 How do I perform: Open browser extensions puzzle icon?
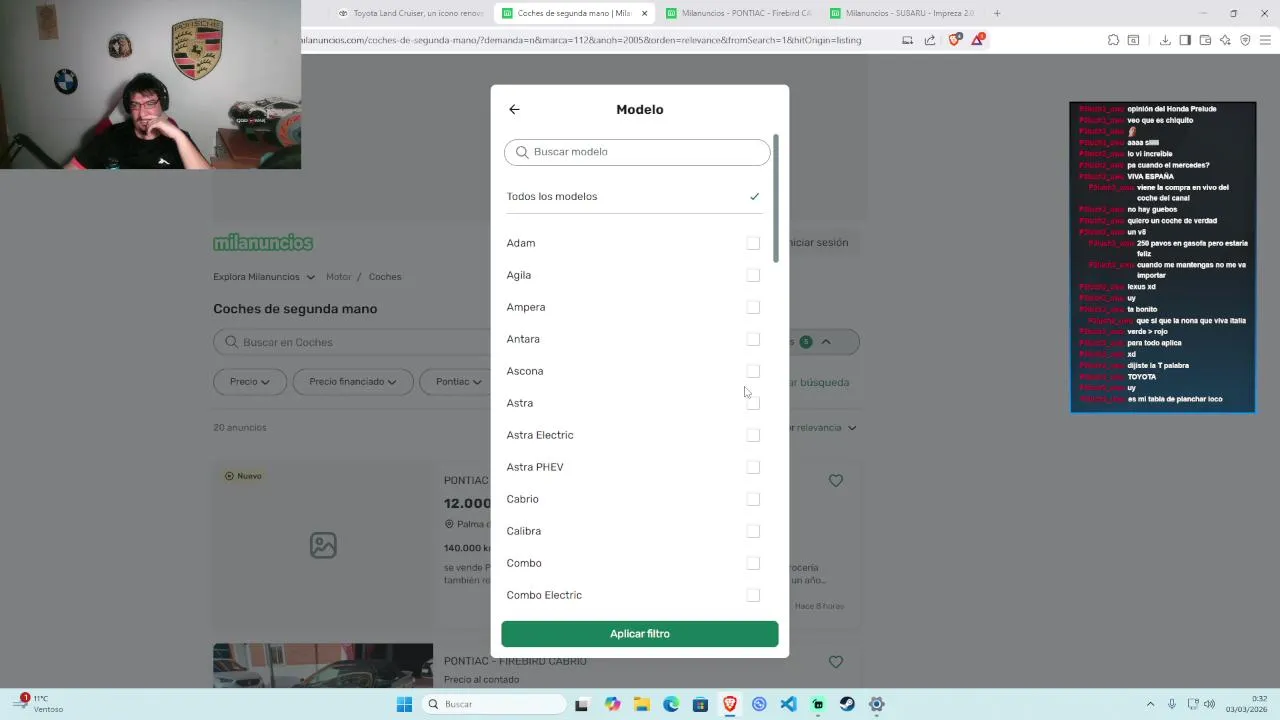(1113, 40)
